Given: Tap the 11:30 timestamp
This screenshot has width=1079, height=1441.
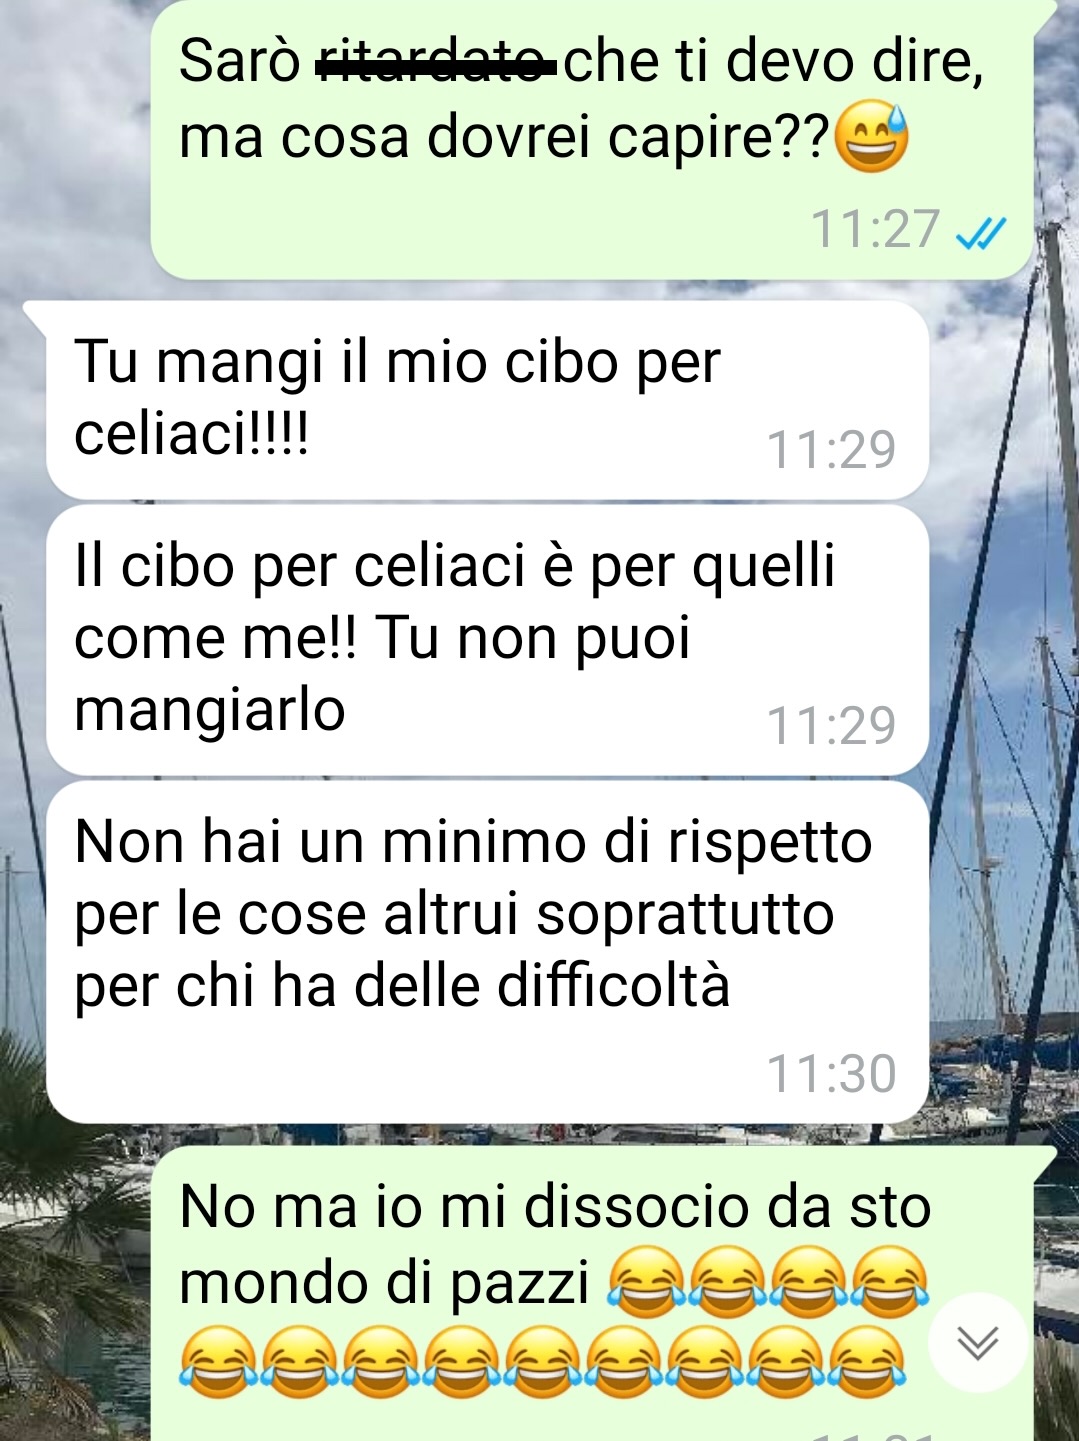Looking at the screenshot, I should click(x=831, y=1074).
